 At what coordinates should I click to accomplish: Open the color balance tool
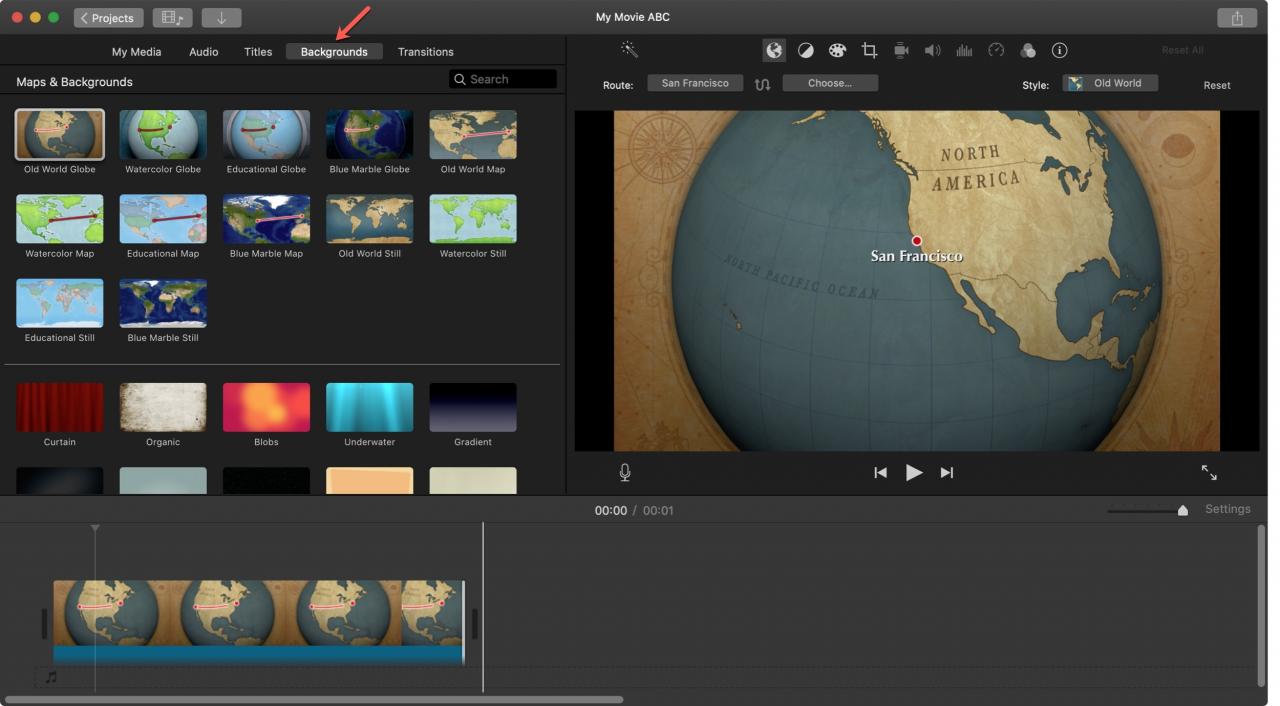pyautogui.click(x=805, y=50)
